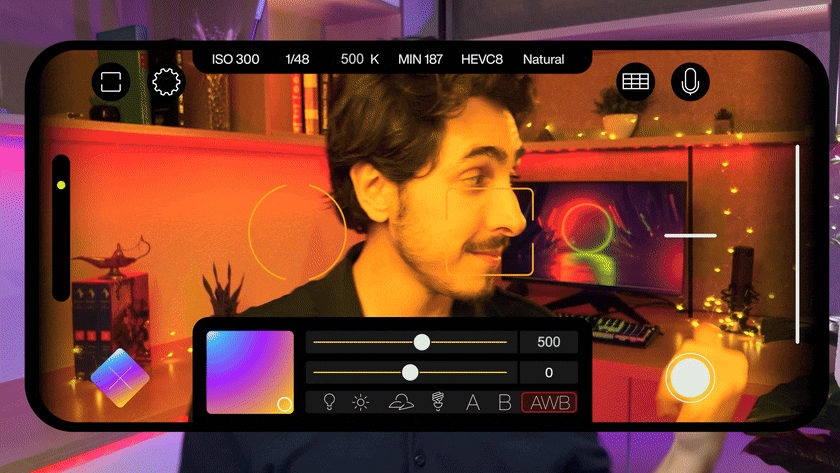Select the cloudy white balance preset
Viewport: 840px width, 473px height.
[401, 402]
